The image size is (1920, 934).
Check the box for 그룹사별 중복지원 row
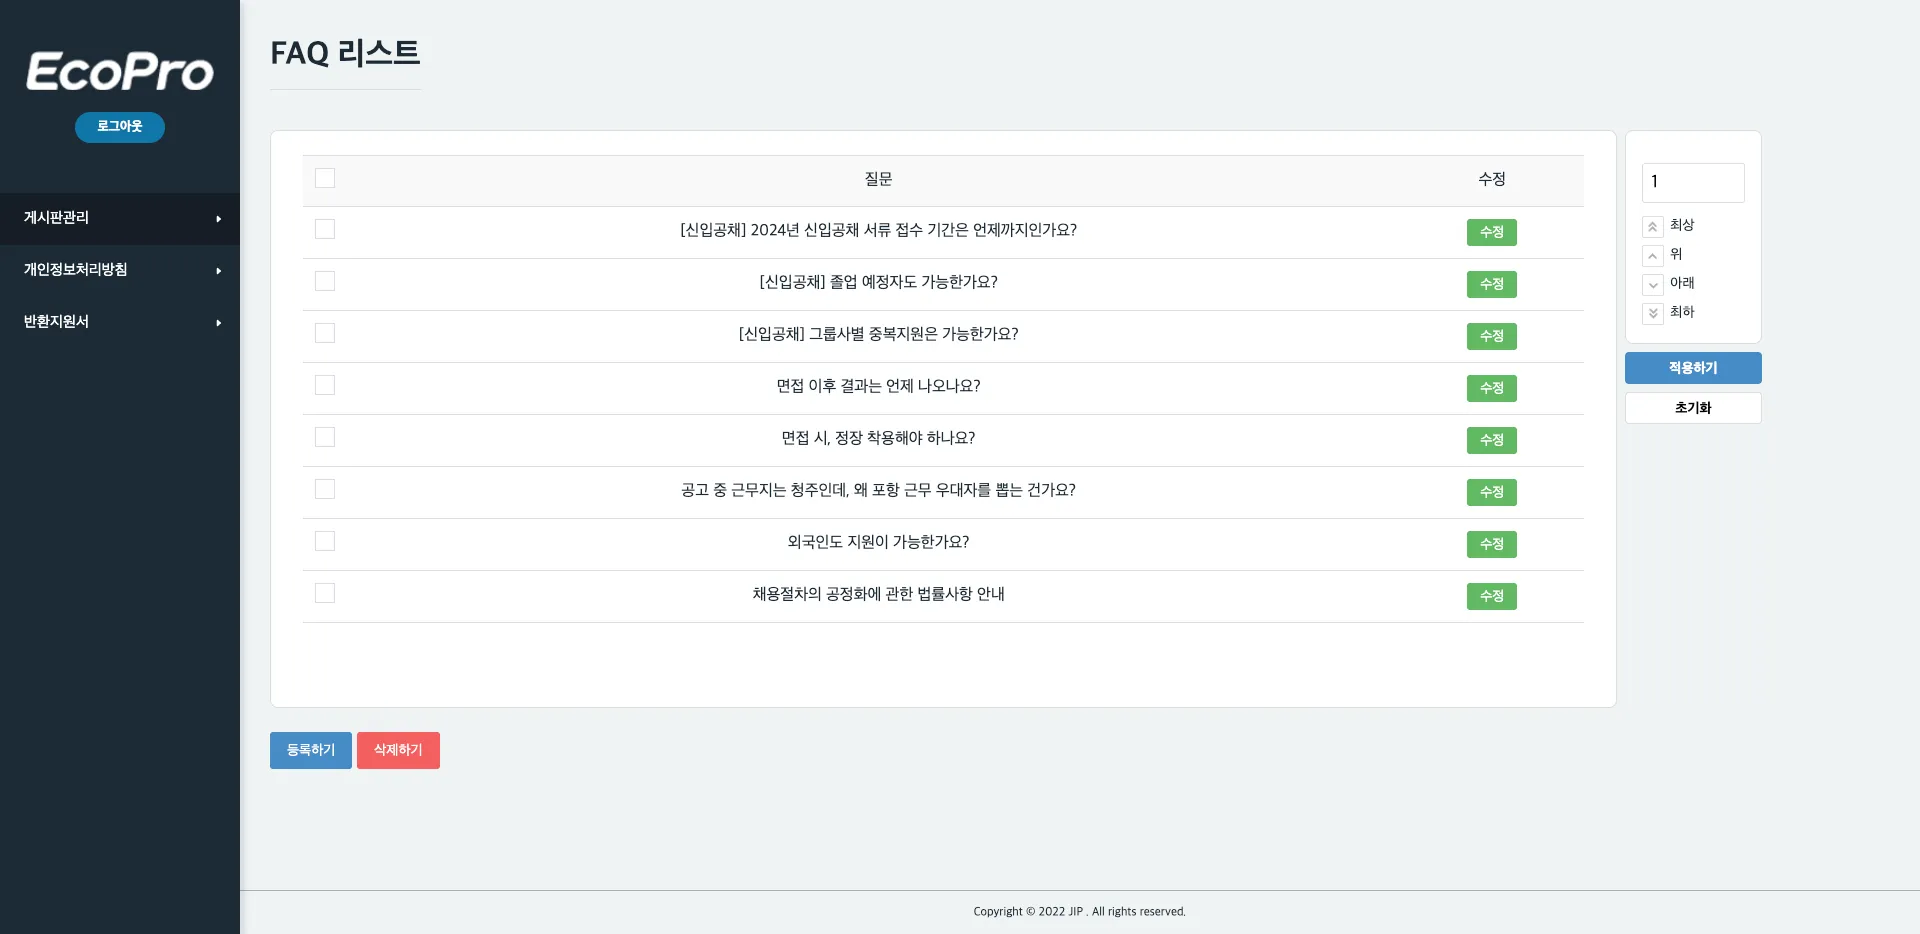325,333
